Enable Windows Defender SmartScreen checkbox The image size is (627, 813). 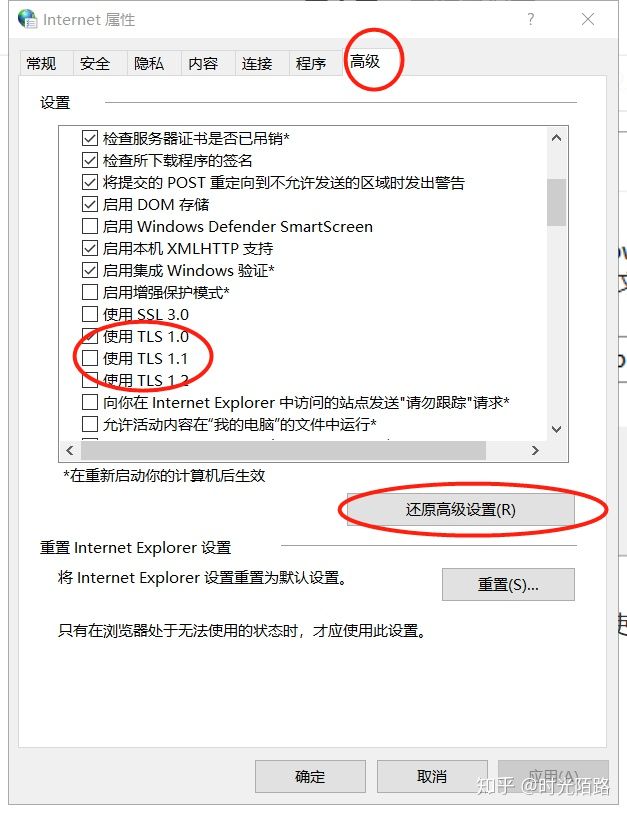(90, 226)
